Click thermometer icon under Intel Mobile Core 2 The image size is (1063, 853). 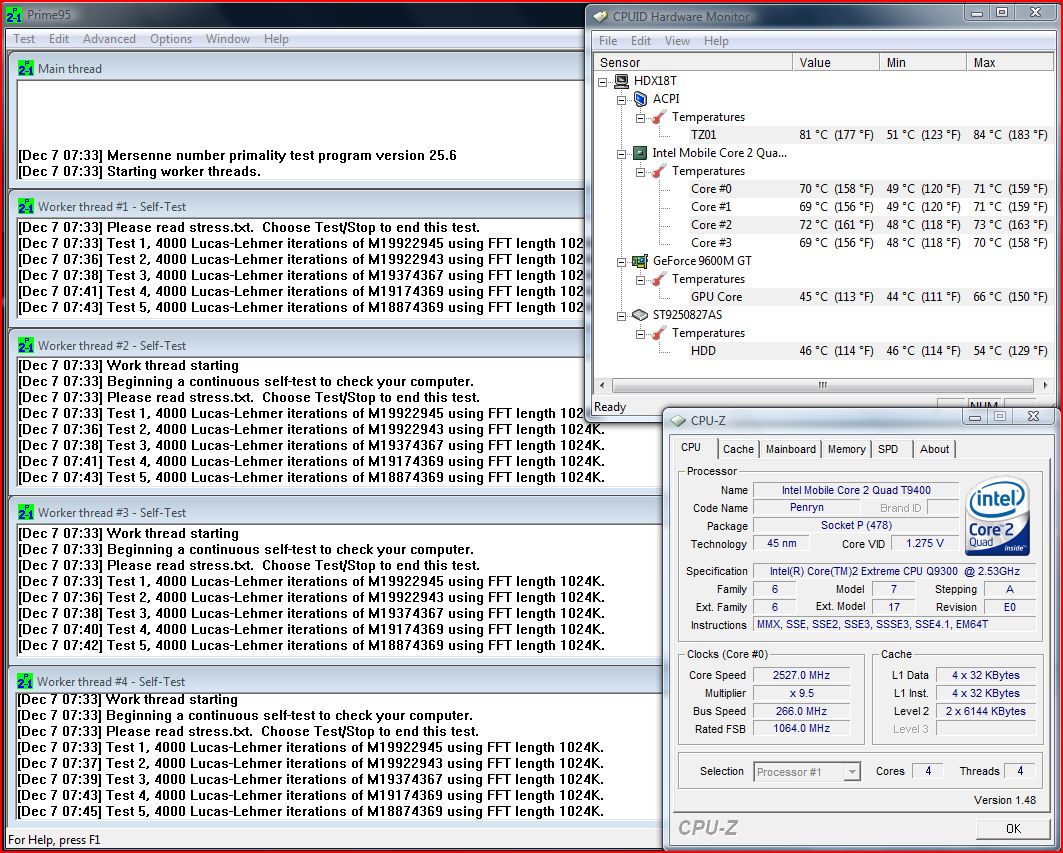pos(658,172)
